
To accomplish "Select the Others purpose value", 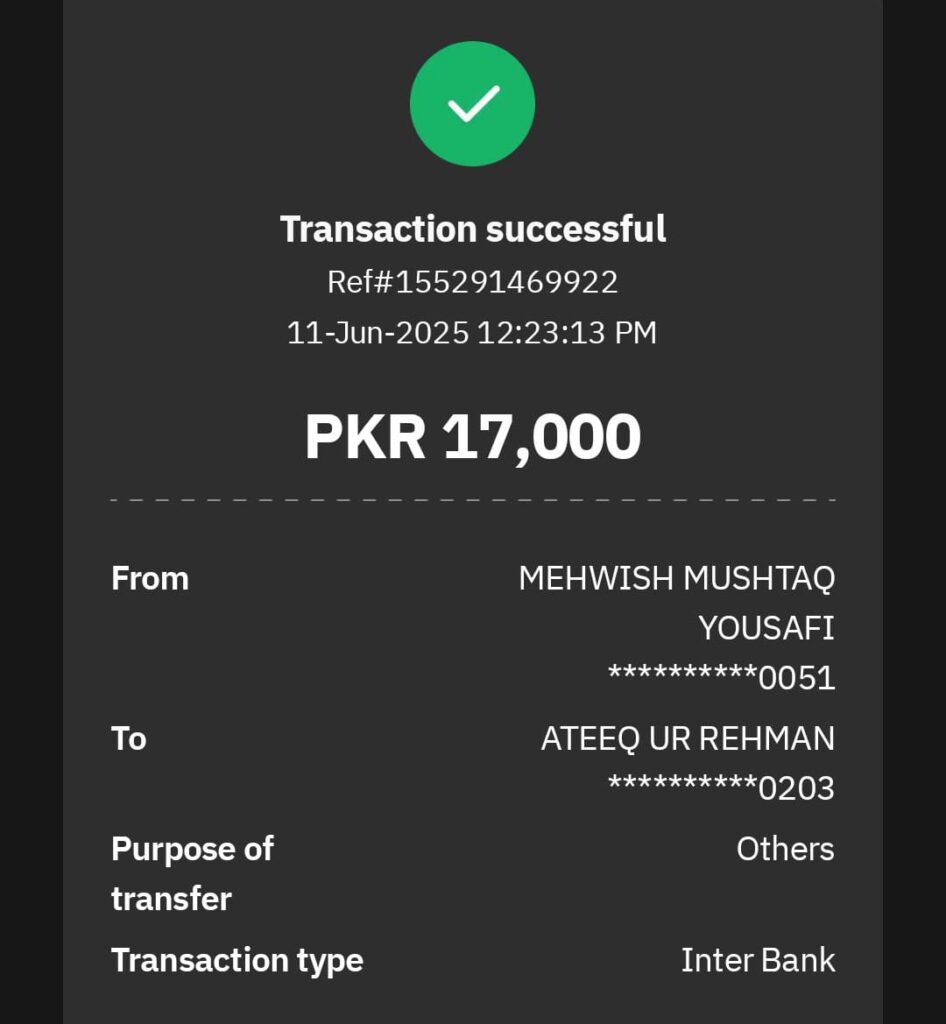I will click(785, 850).
